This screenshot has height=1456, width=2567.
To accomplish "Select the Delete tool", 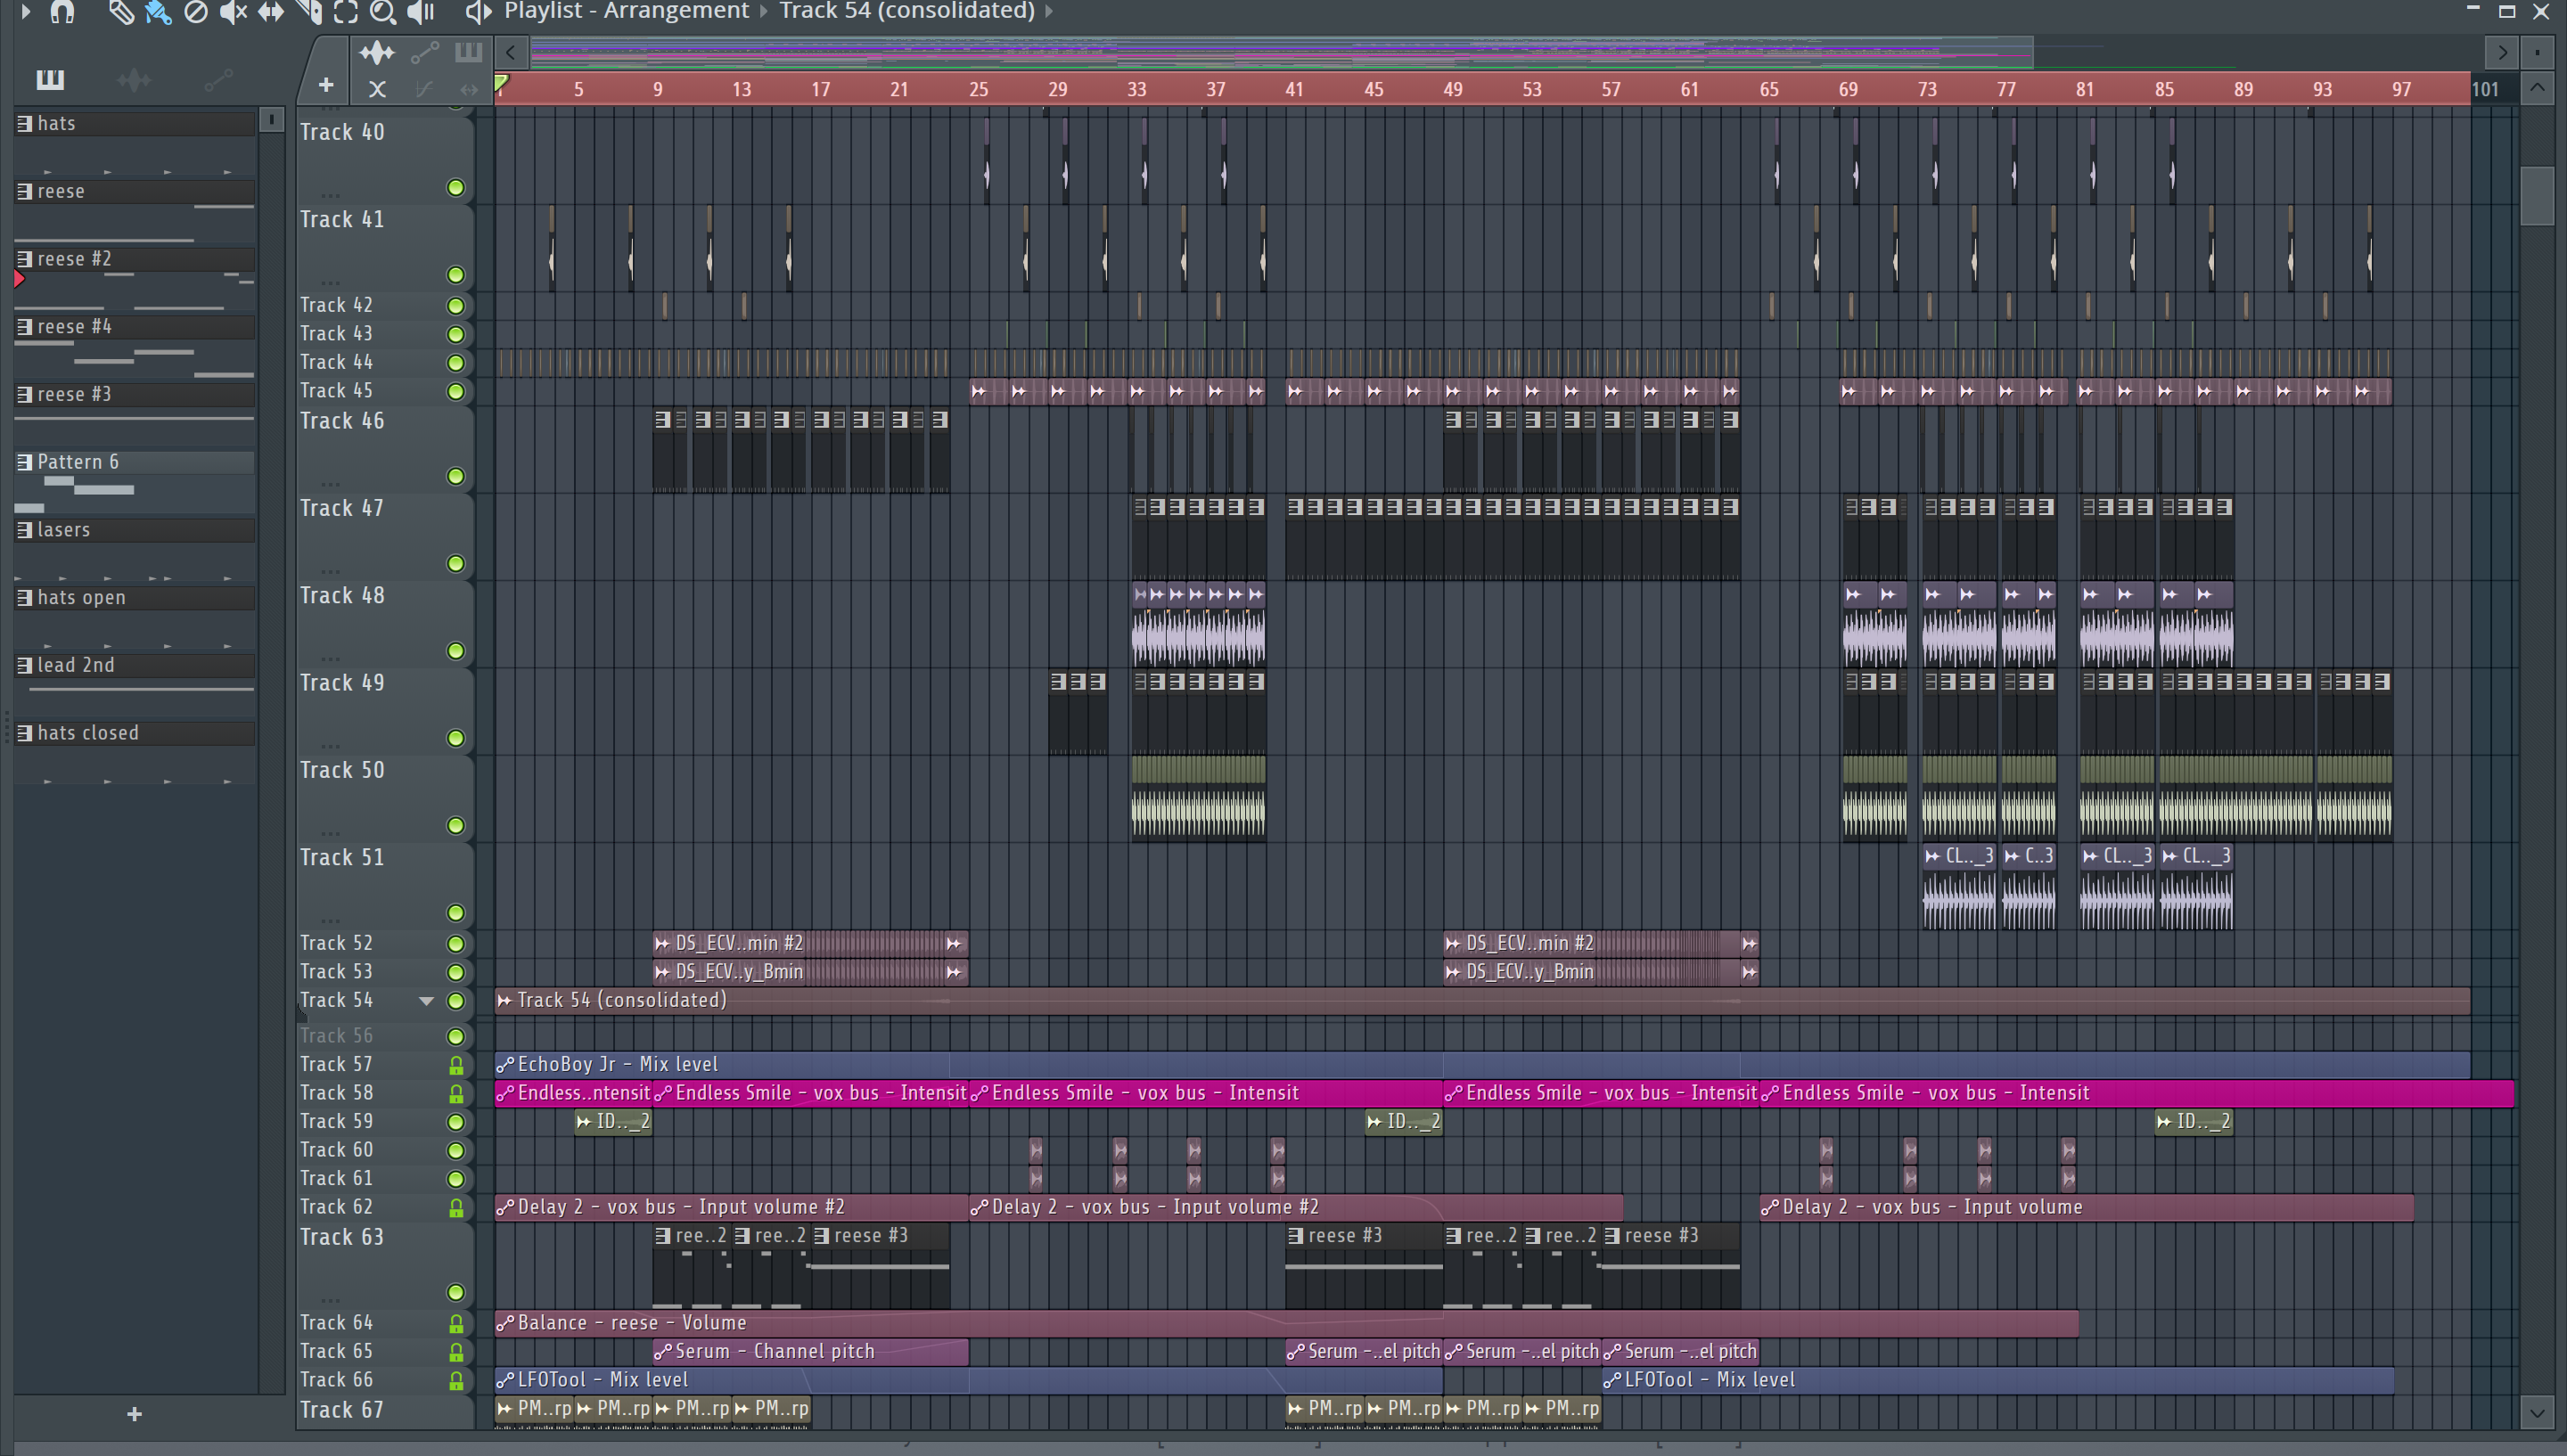I will point(196,12).
